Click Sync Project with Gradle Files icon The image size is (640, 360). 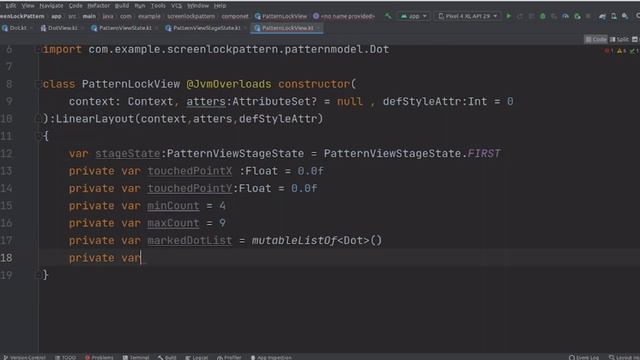point(602,16)
